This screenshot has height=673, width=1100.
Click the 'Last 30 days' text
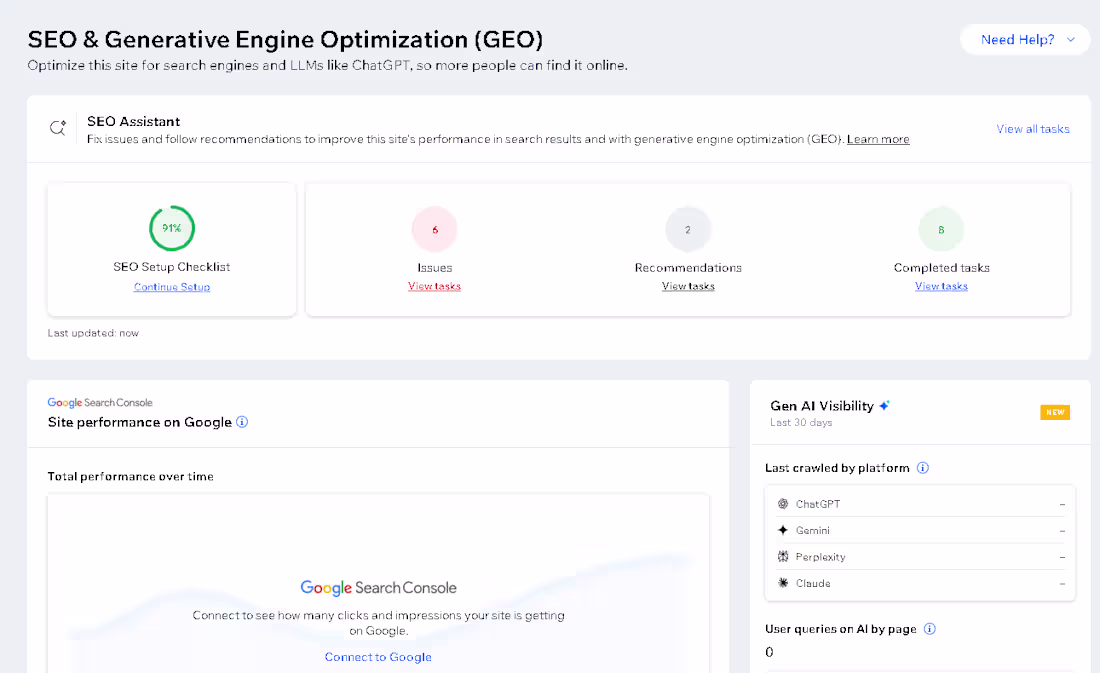tap(801, 422)
